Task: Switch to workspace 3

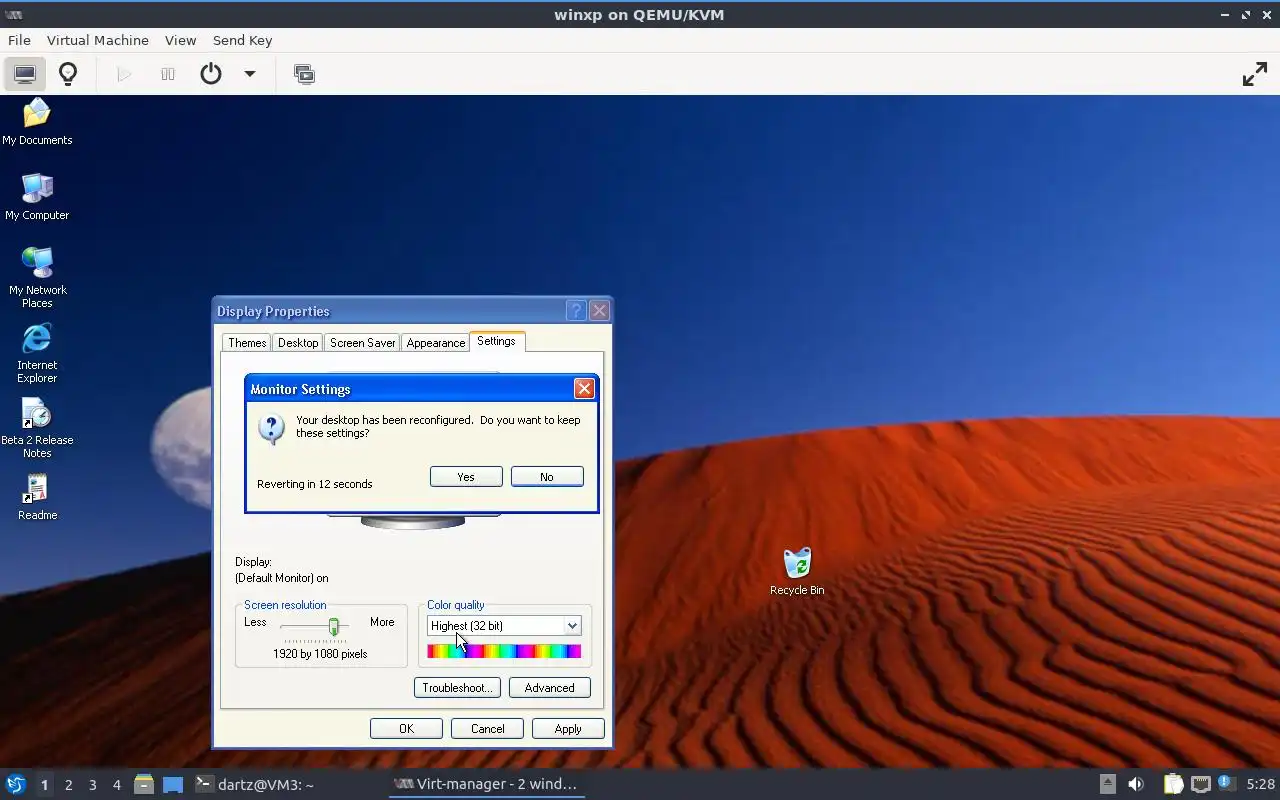Action: pos(92,785)
